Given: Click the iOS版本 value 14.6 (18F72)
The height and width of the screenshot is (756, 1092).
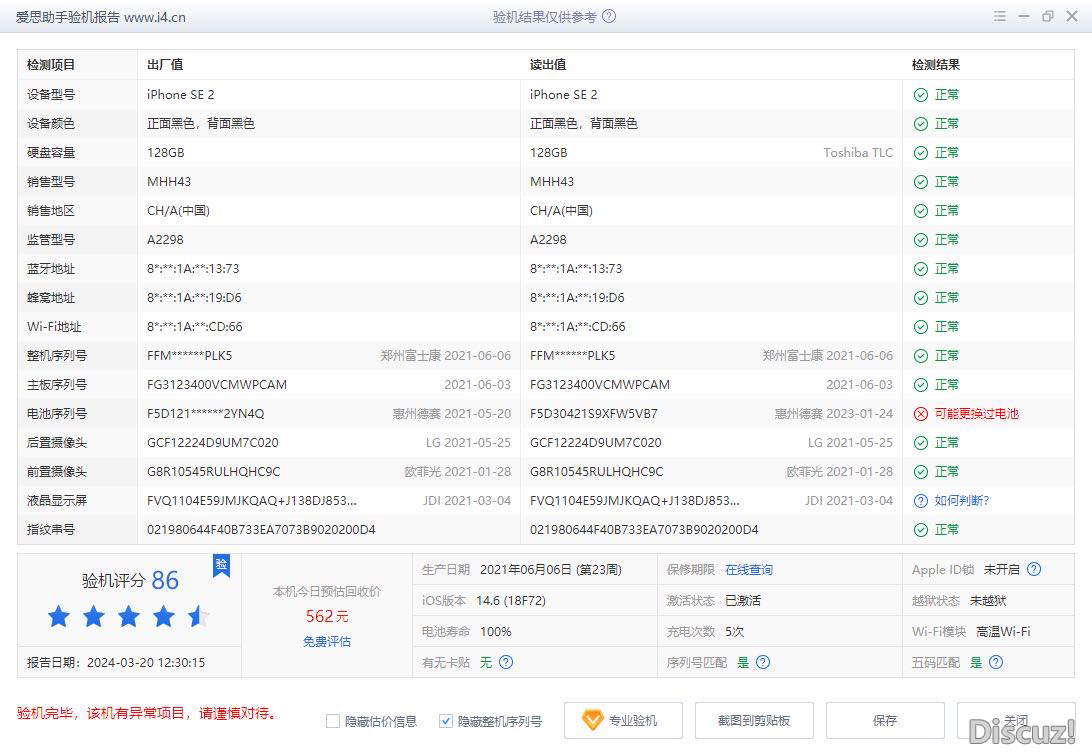Looking at the screenshot, I should 511,600.
